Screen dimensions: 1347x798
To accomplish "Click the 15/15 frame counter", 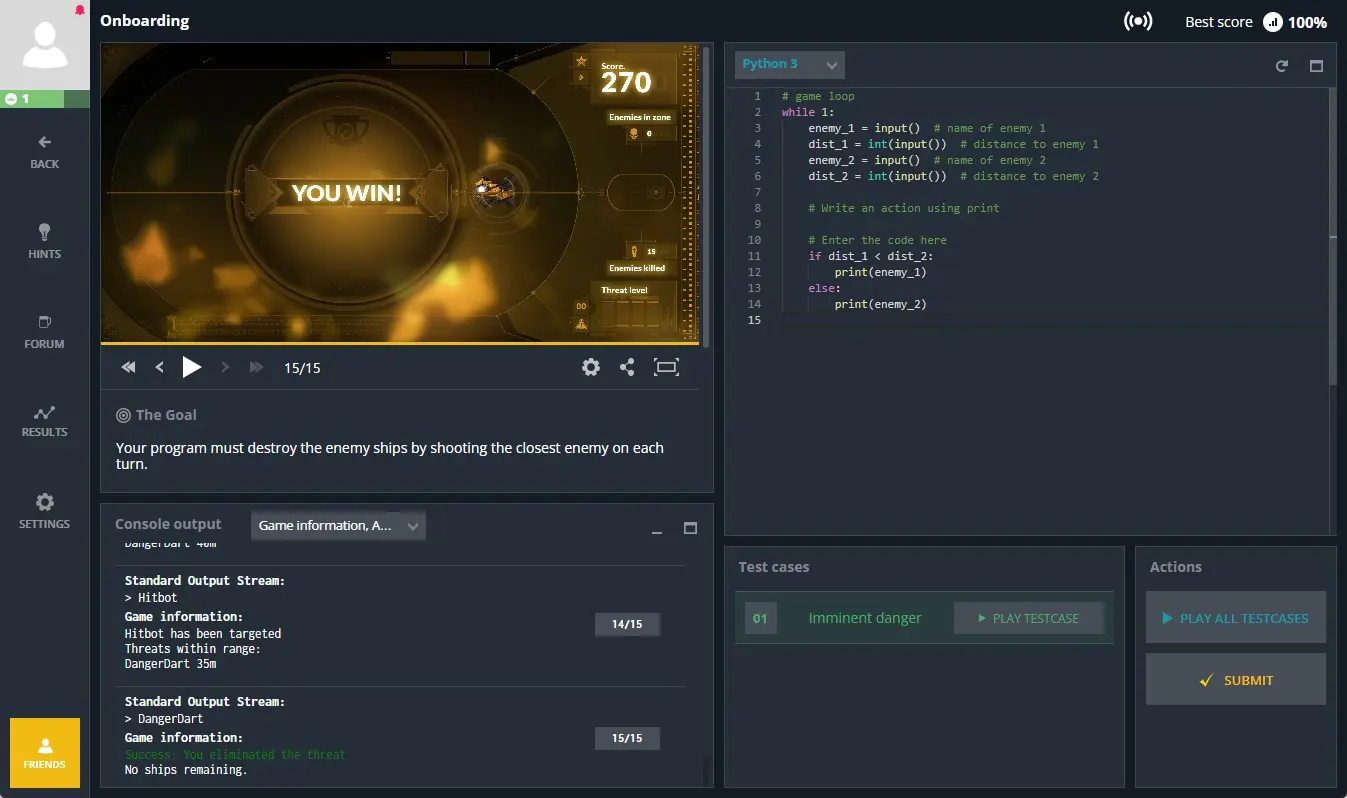I will pos(302,368).
